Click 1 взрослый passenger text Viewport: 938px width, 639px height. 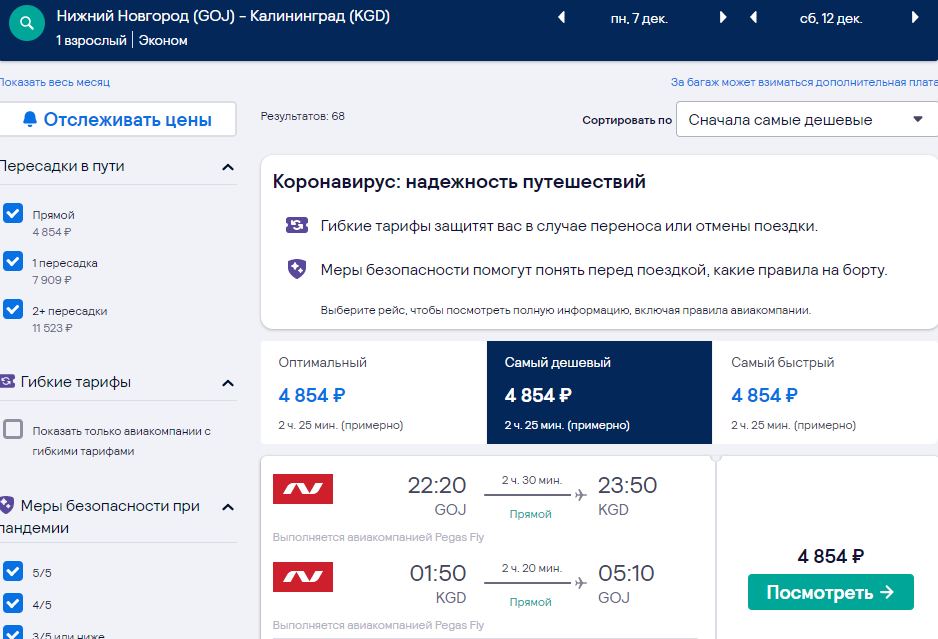(x=91, y=40)
